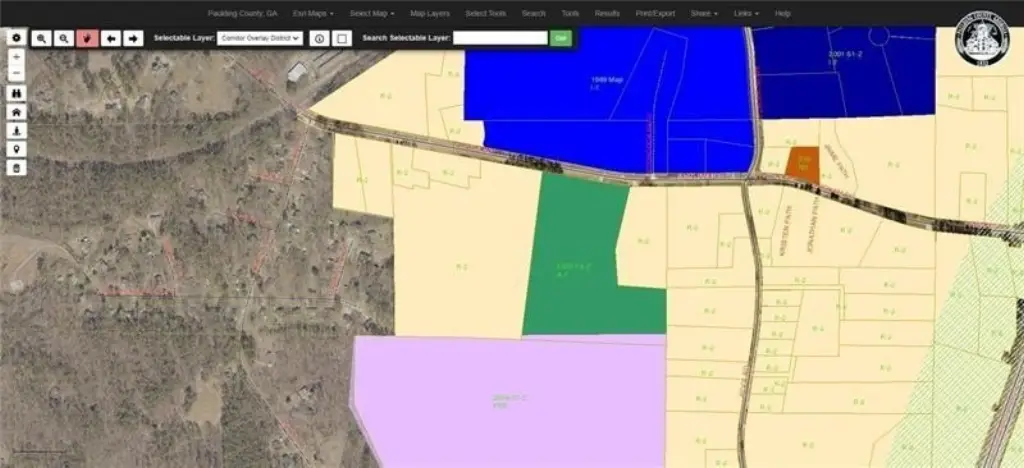Click the zoom out magnifier tool

(64, 38)
